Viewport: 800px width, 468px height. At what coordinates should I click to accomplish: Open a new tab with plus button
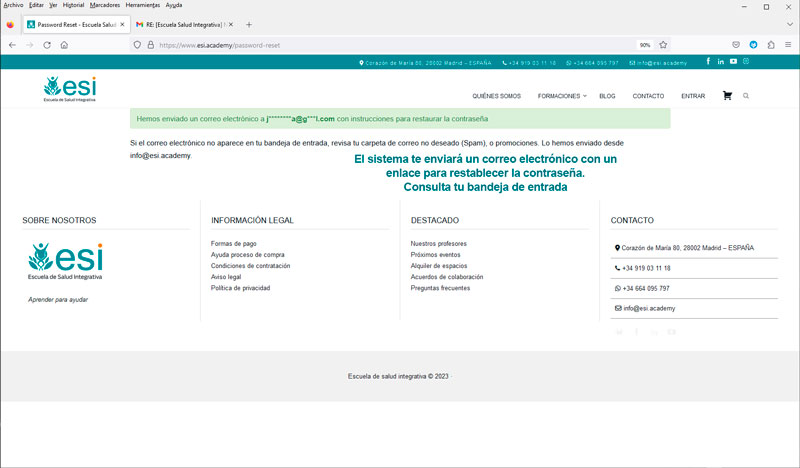249,24
